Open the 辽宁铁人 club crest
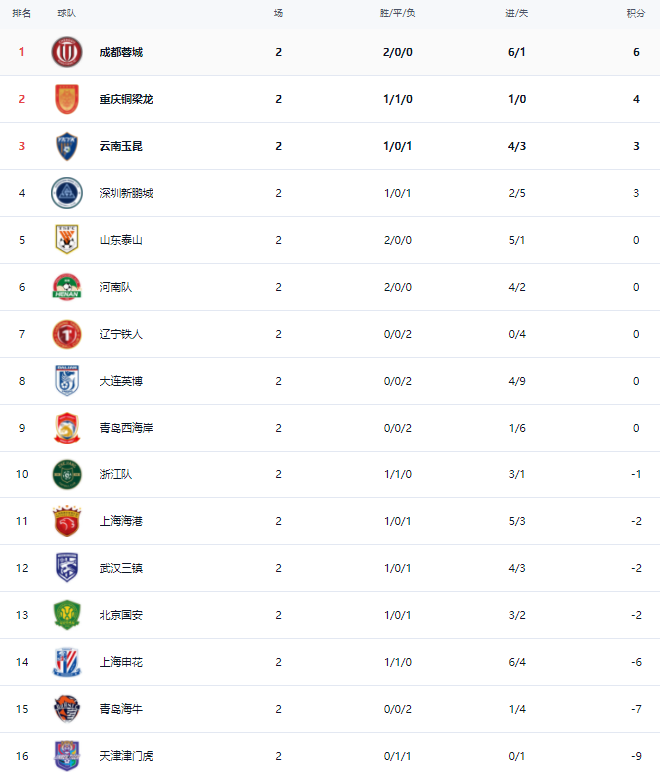Viewport: 660px width, 774px height. [x=67, y=334]
